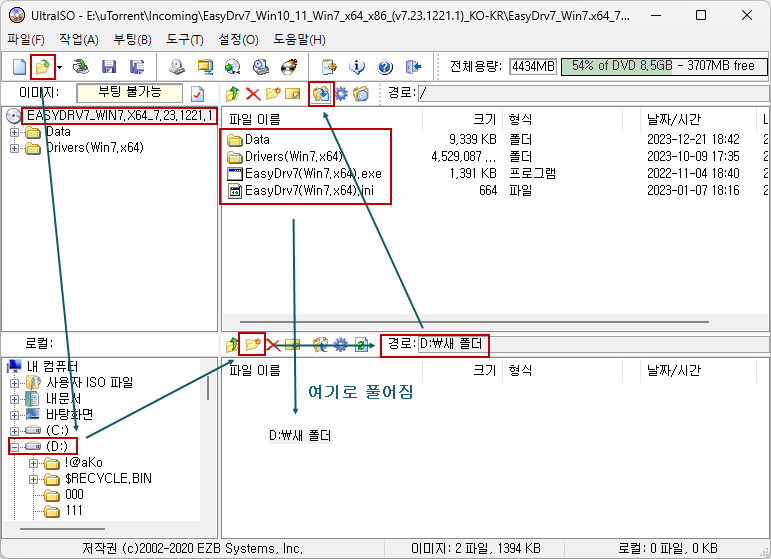
Task: Open the 부팅(B) menu
Action: coord(132,39)
